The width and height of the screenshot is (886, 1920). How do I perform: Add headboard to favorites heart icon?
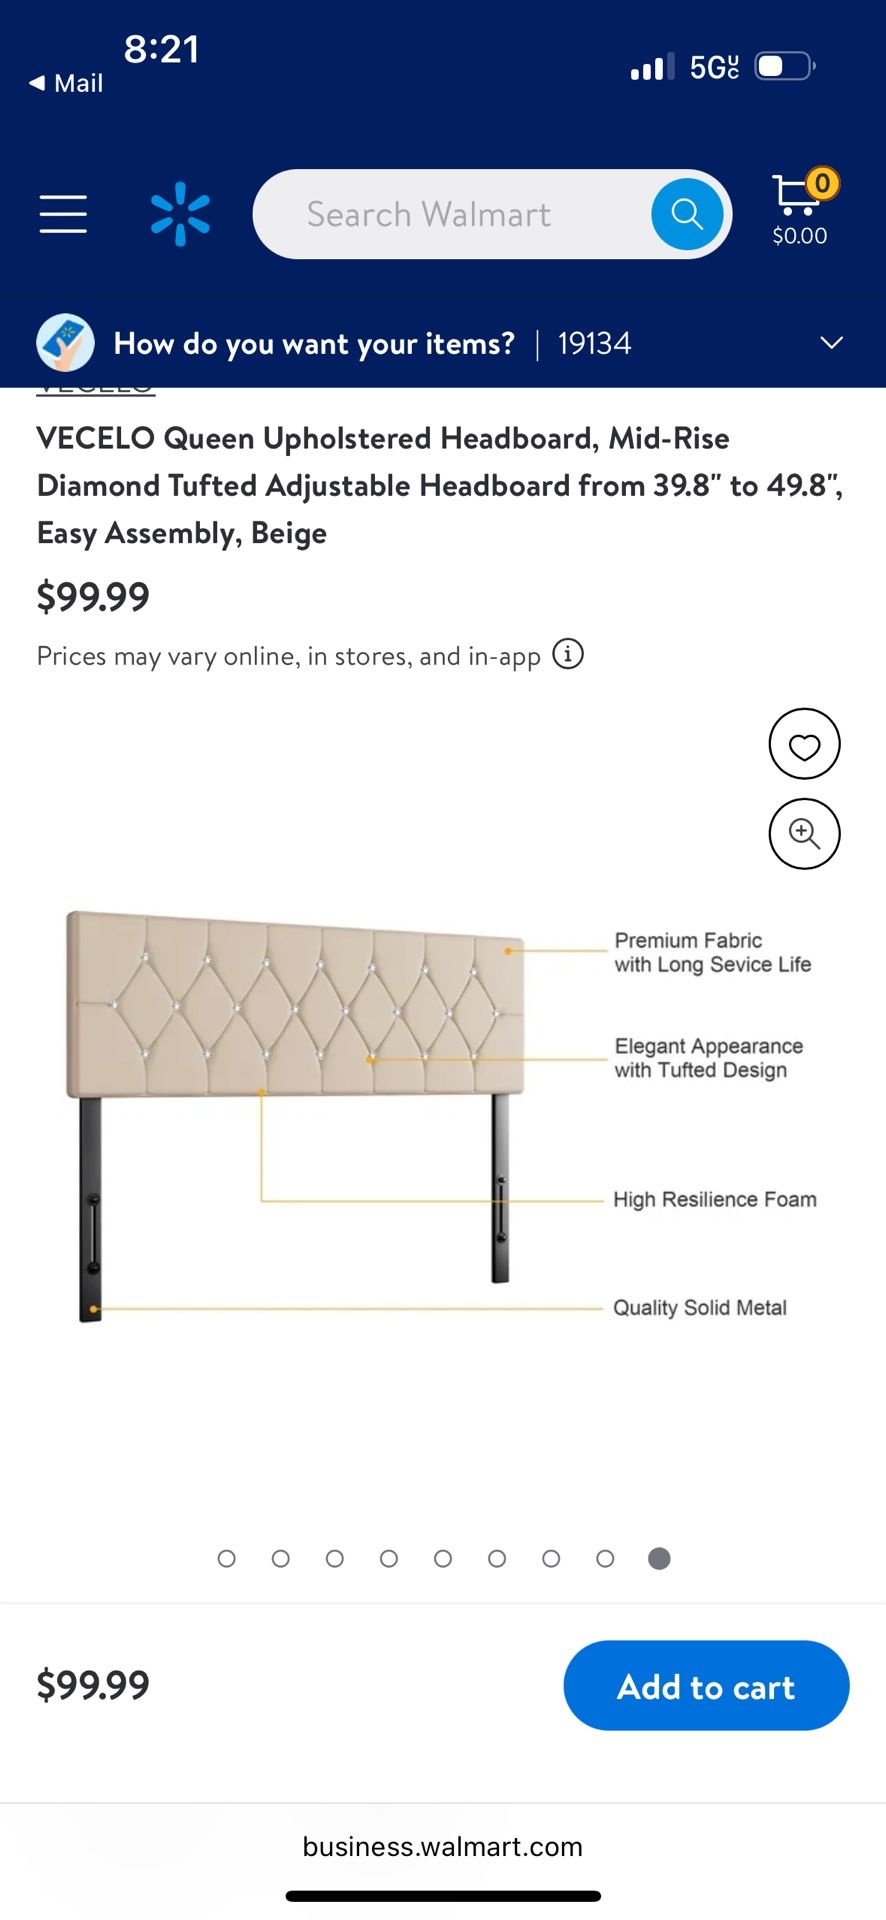click(x=804, y=744)
